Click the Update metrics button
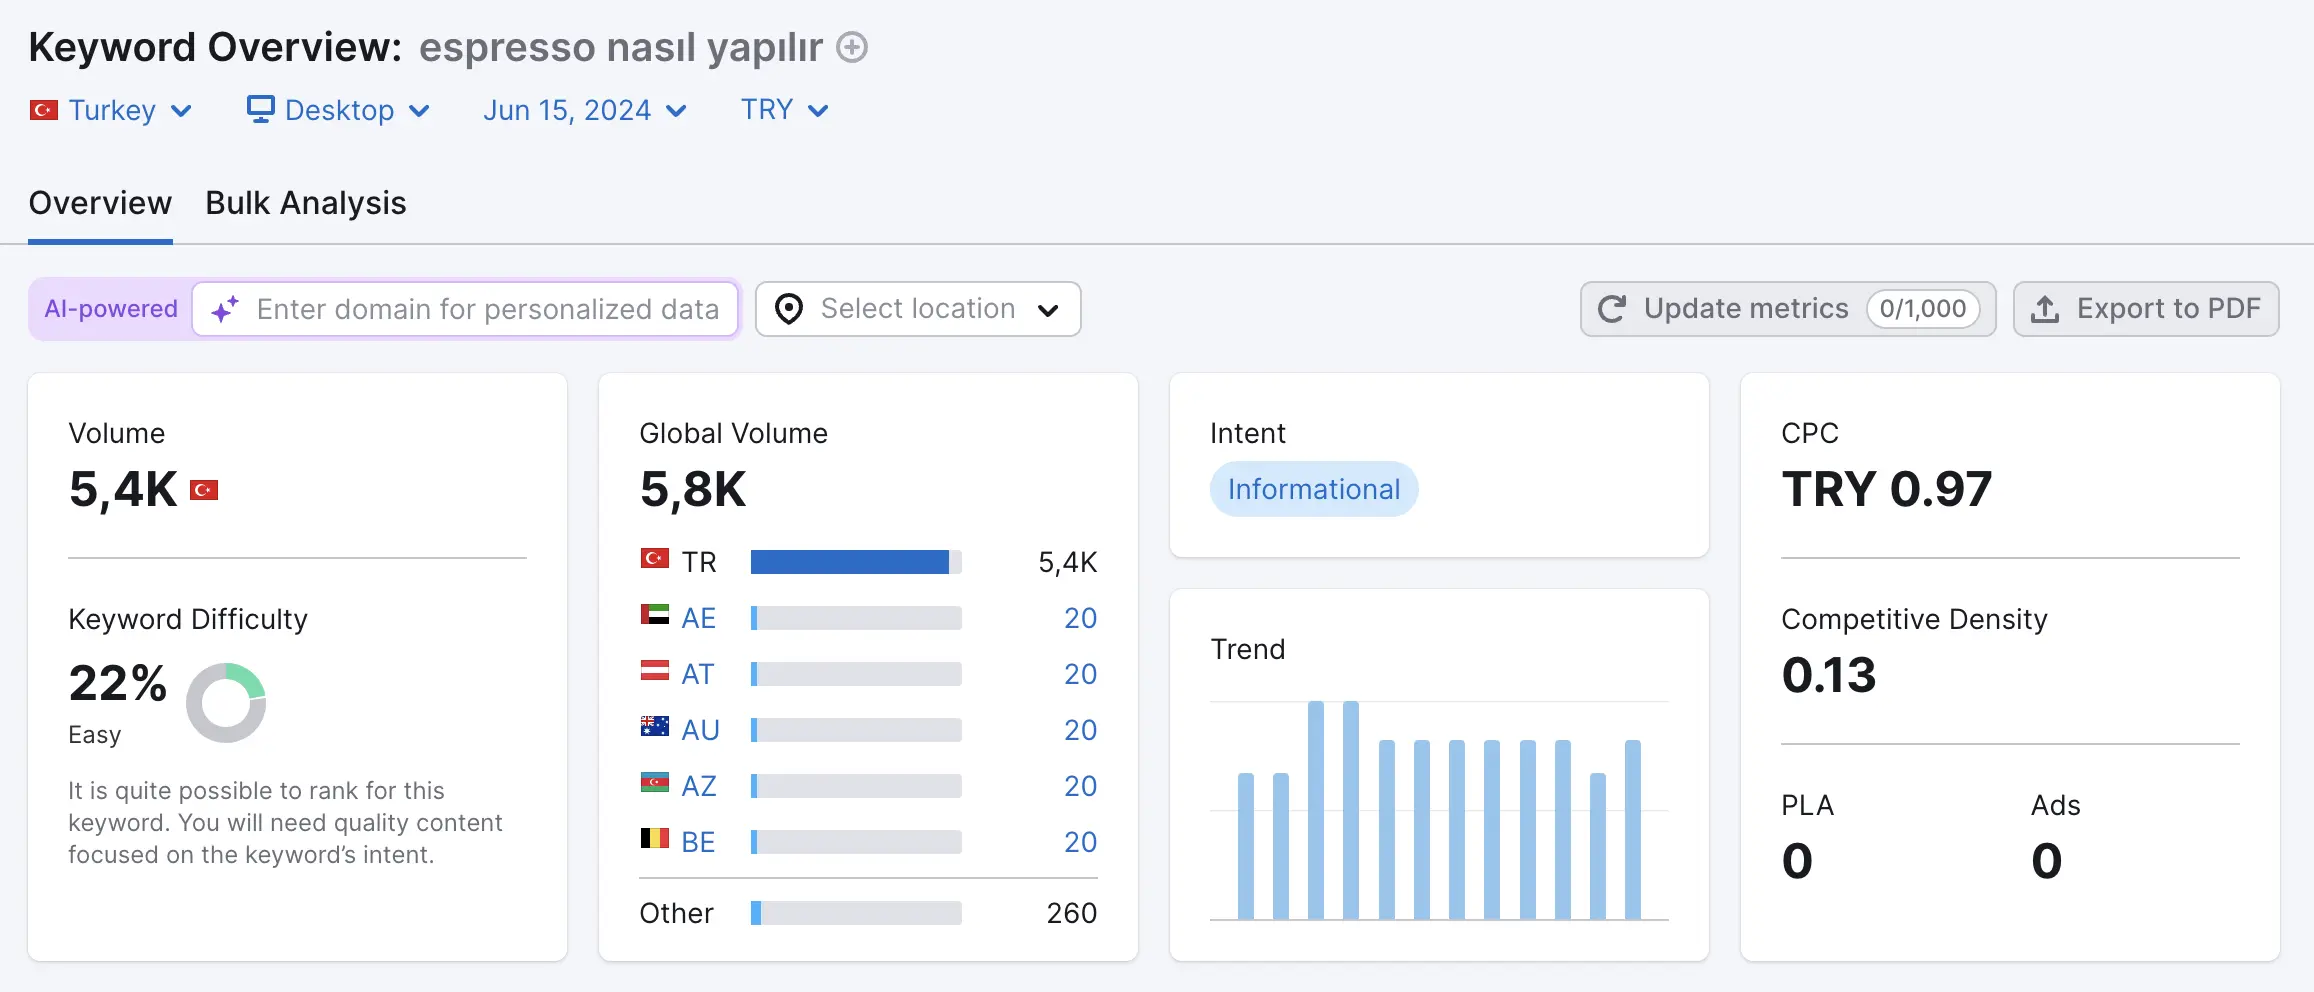 coord(1788,309)
